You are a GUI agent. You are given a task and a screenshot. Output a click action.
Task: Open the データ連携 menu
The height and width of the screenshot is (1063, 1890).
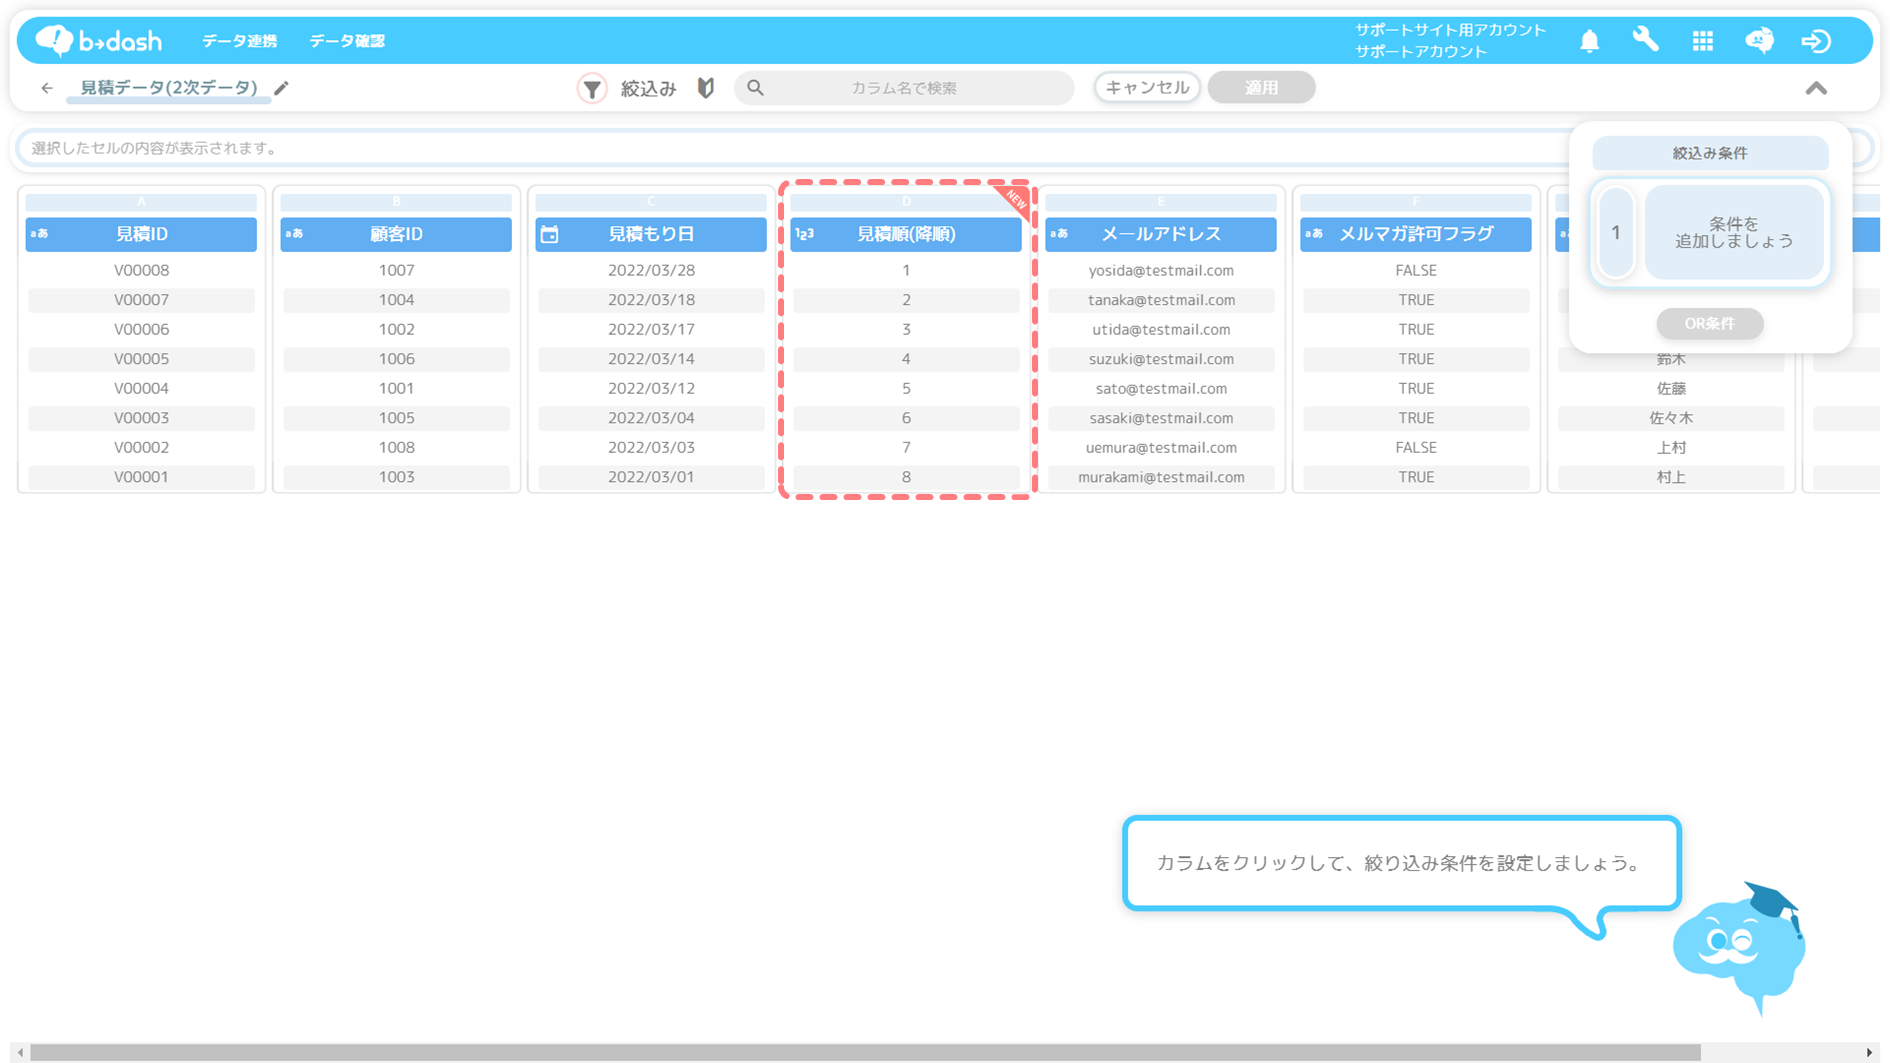pos(239,41)
